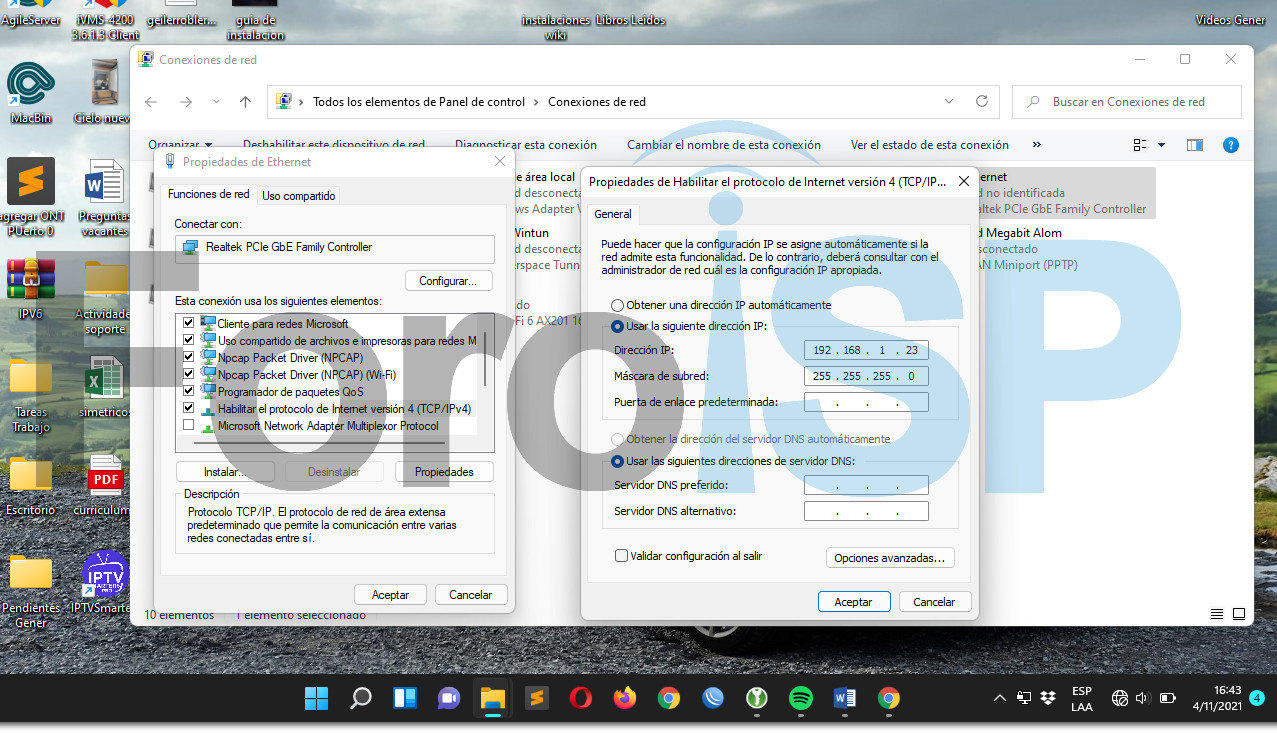Screen dimensions: 1277x733
Task: Open the taskbar Search magnifier icon
Action: pos(361,698)
